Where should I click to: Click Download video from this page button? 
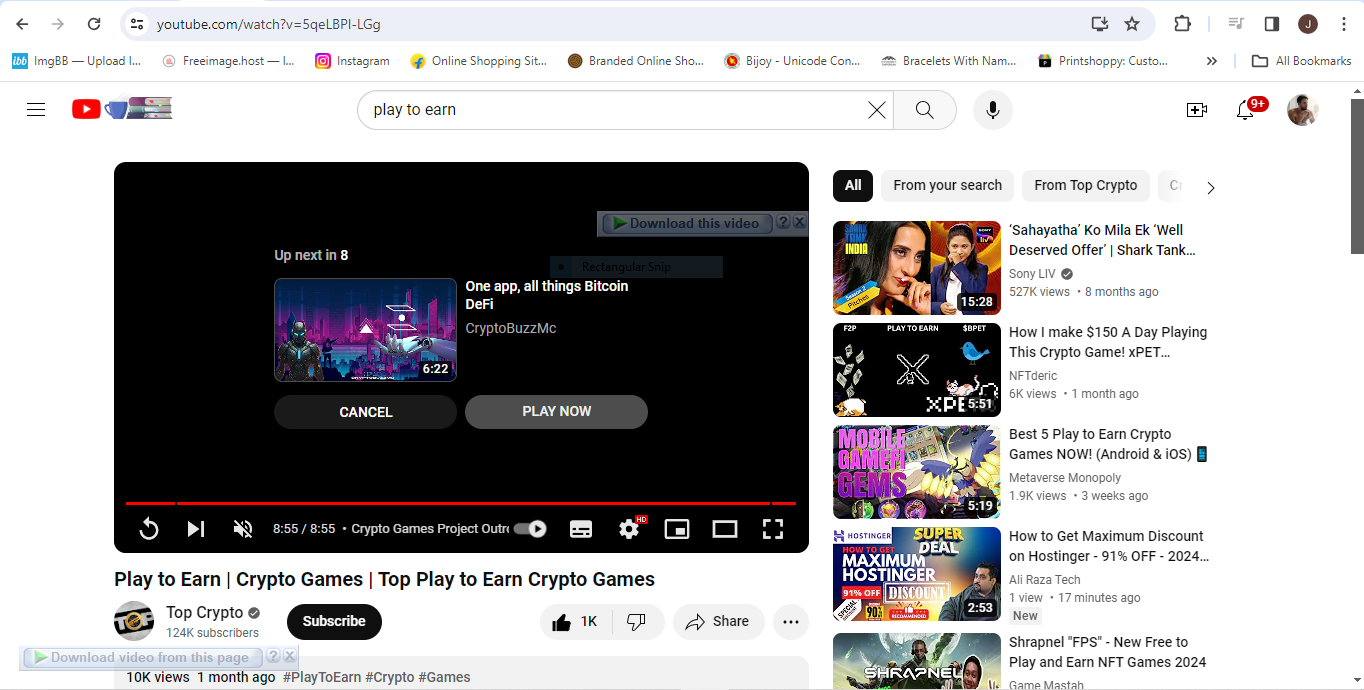point(141,657)
